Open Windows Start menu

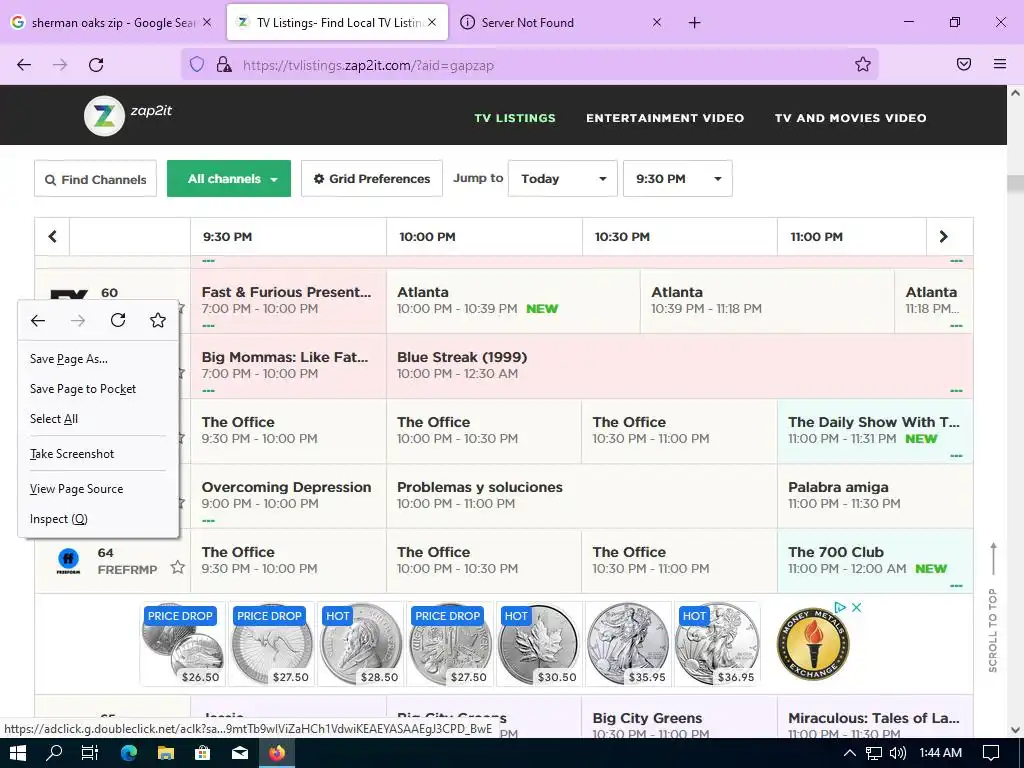coord(18,753)
